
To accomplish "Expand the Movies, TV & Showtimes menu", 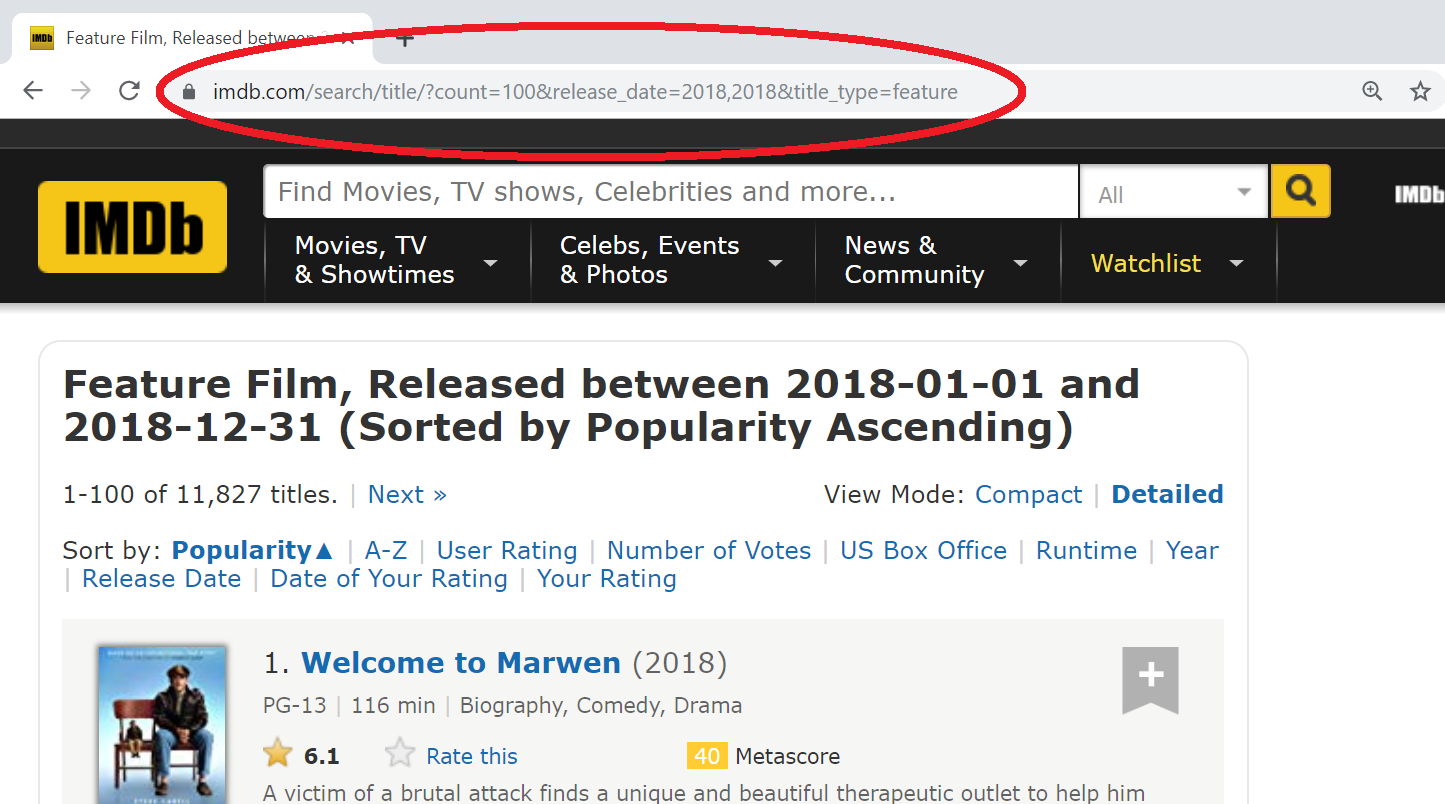I will tap(397, 261).
